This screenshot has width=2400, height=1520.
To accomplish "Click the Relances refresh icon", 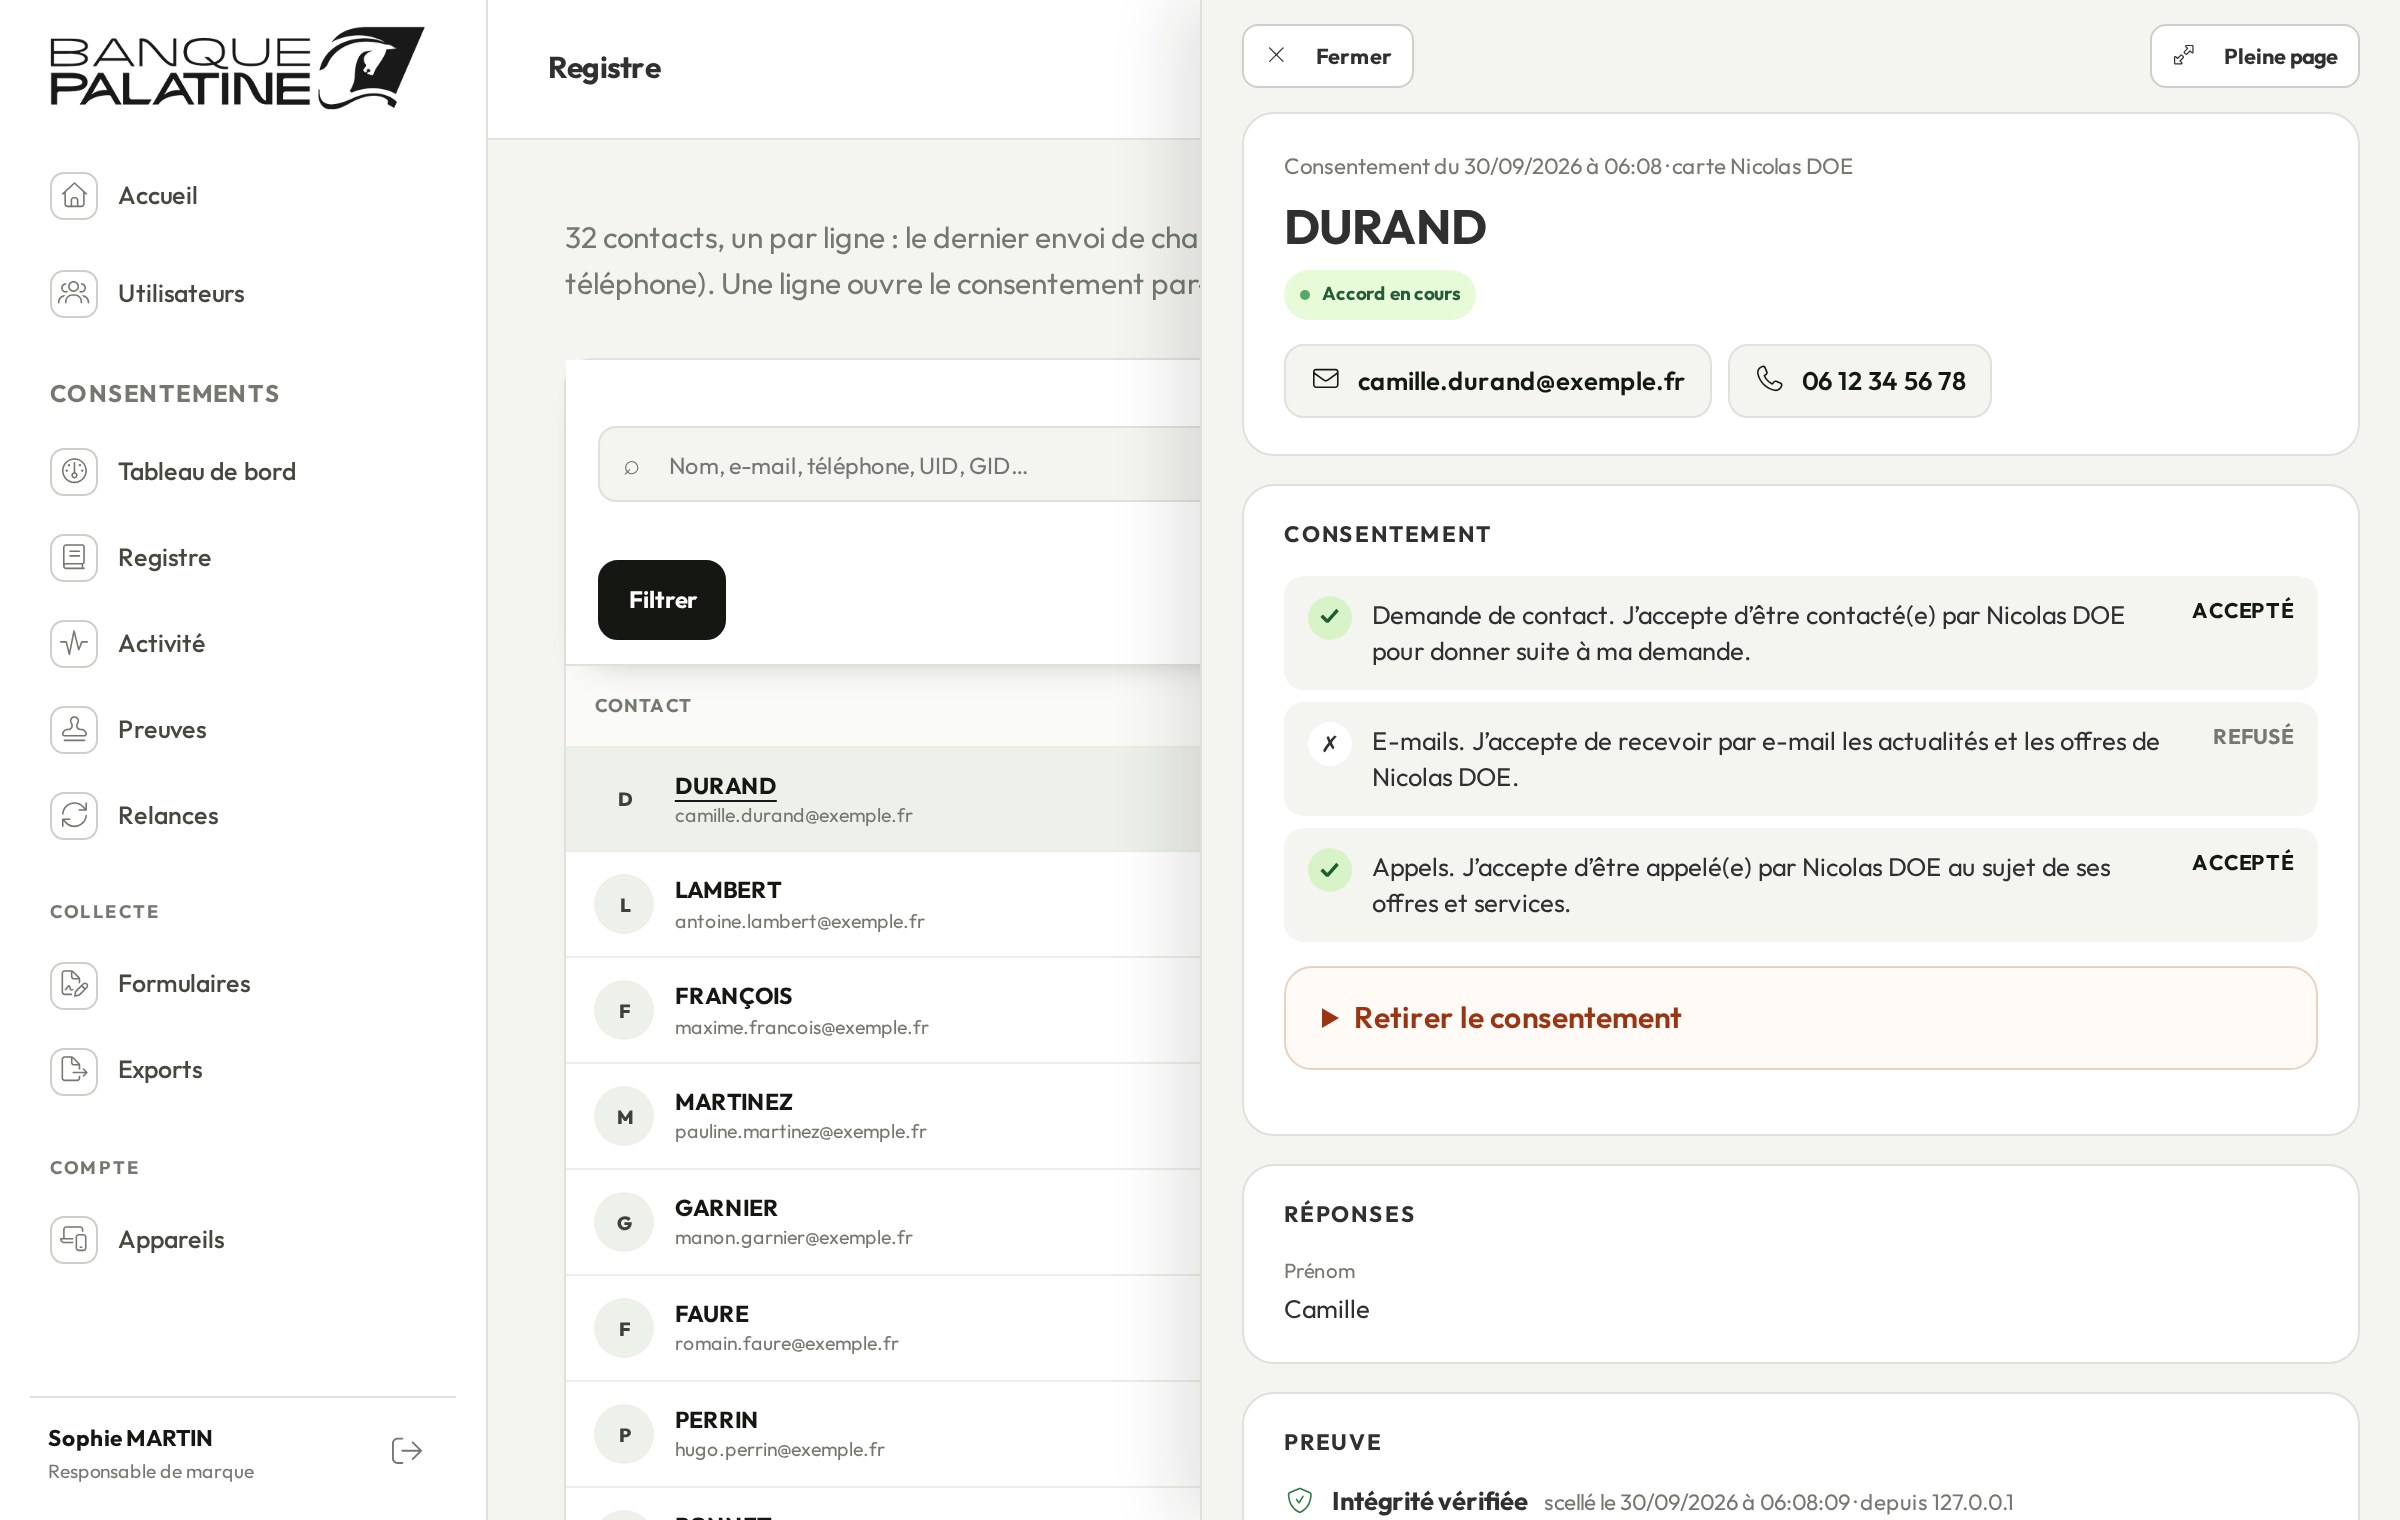I will tap(74, 816).
